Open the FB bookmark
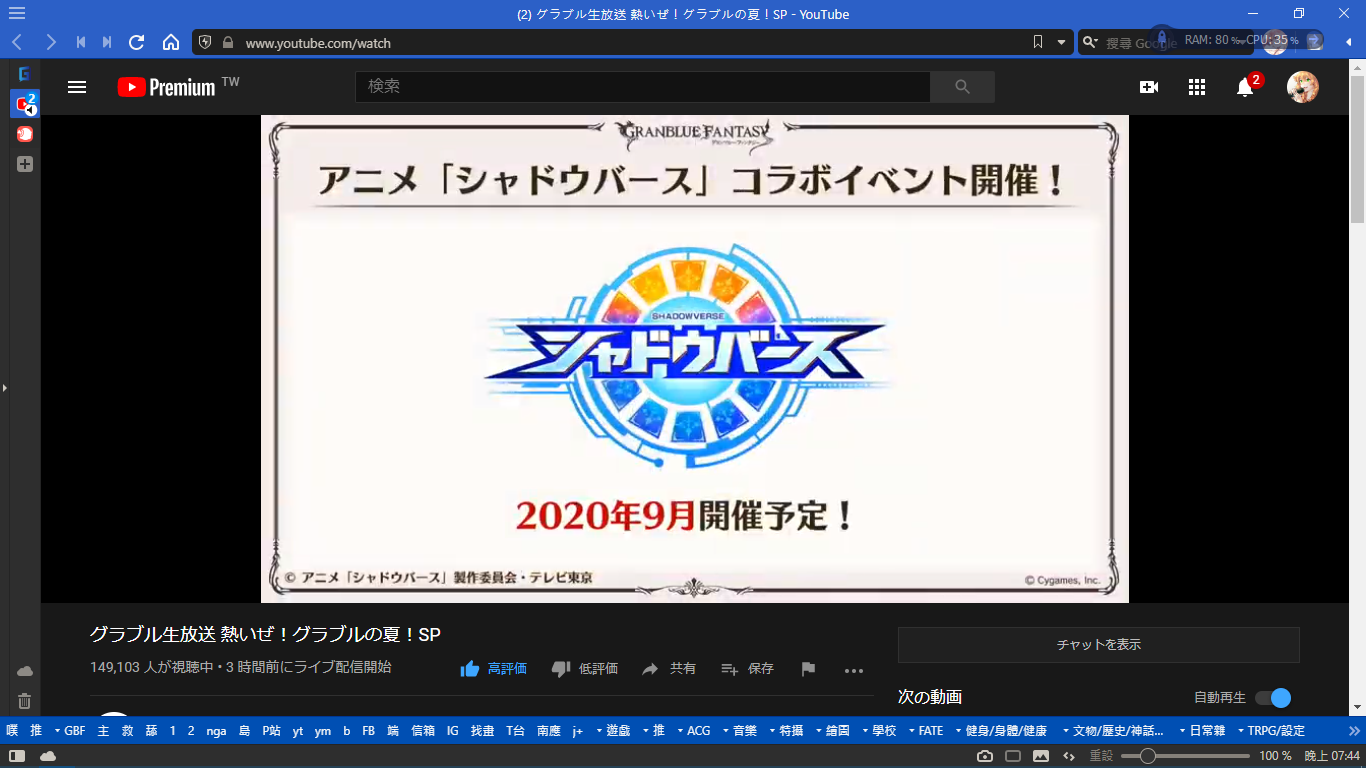The width and height of the screenshot is (1366, 768). [x=368, y=731]
